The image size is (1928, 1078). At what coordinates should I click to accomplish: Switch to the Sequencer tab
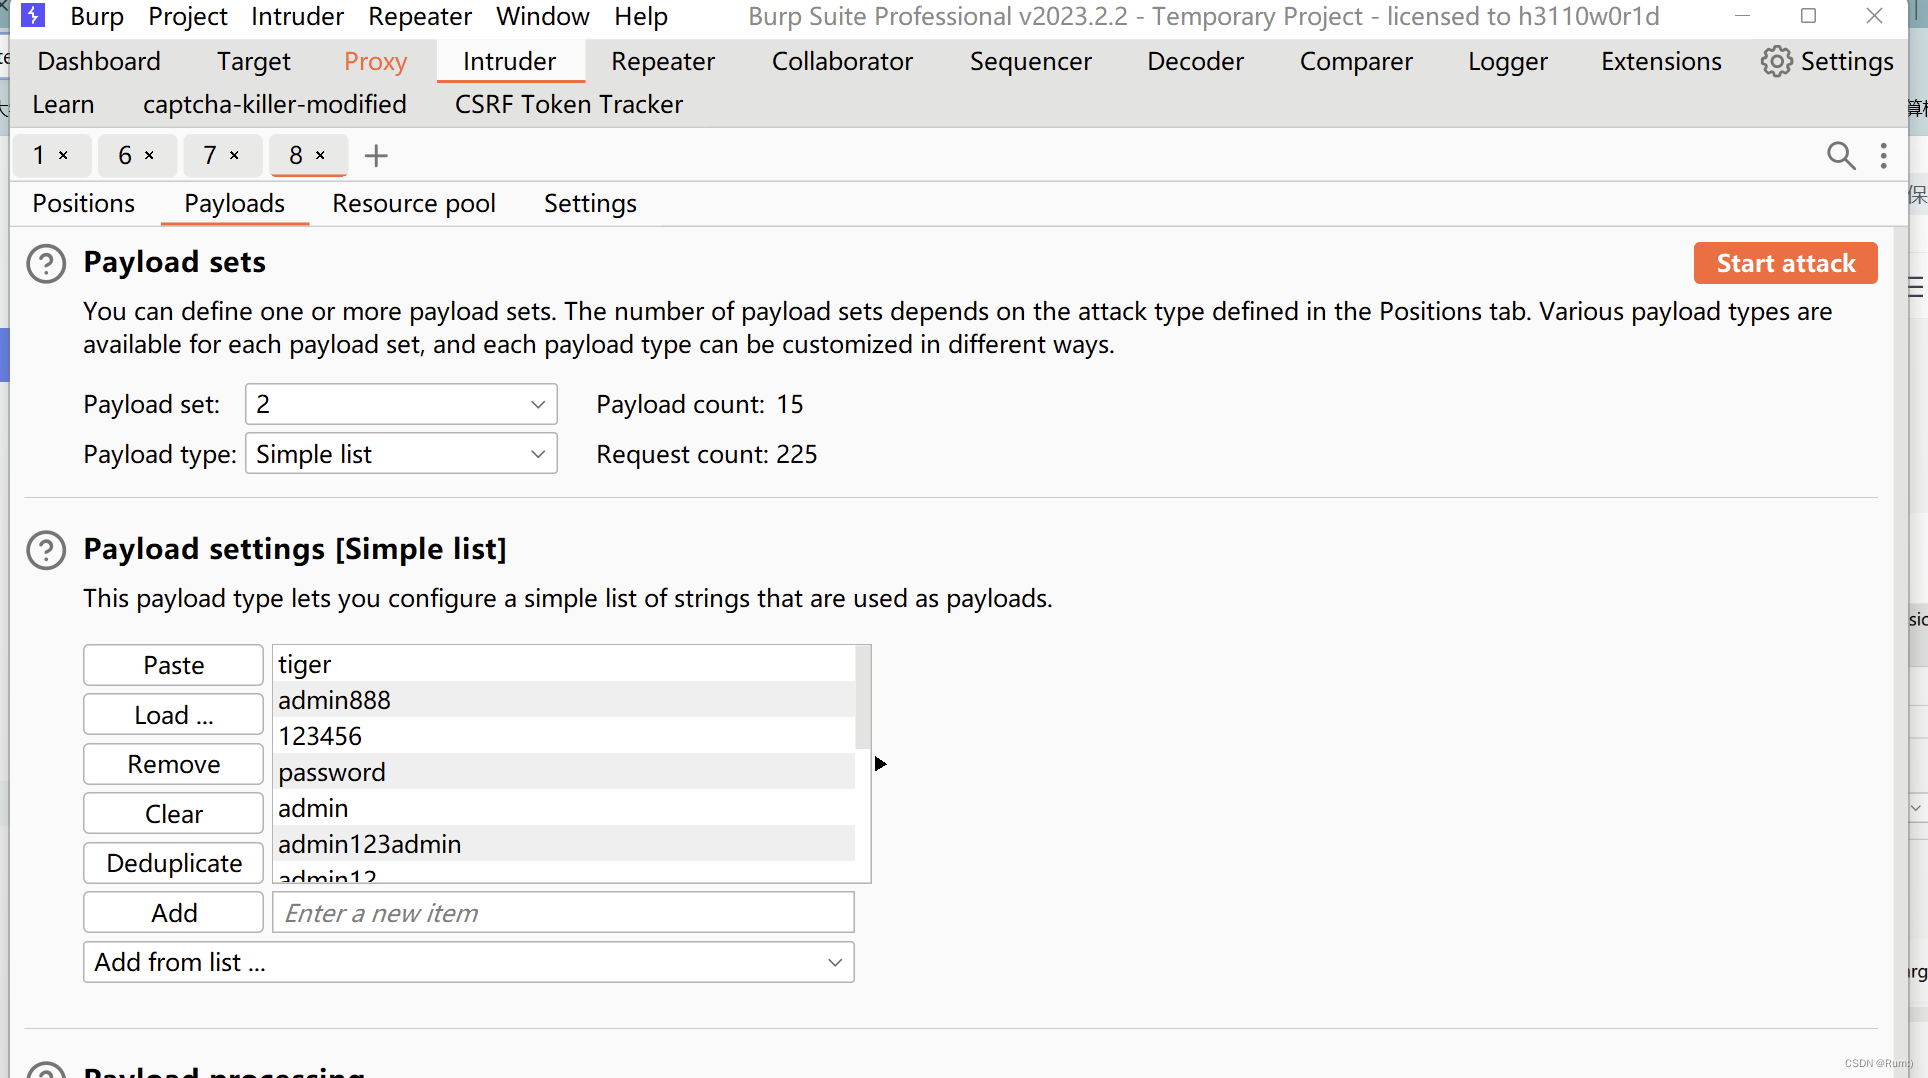coord(1031,61)
